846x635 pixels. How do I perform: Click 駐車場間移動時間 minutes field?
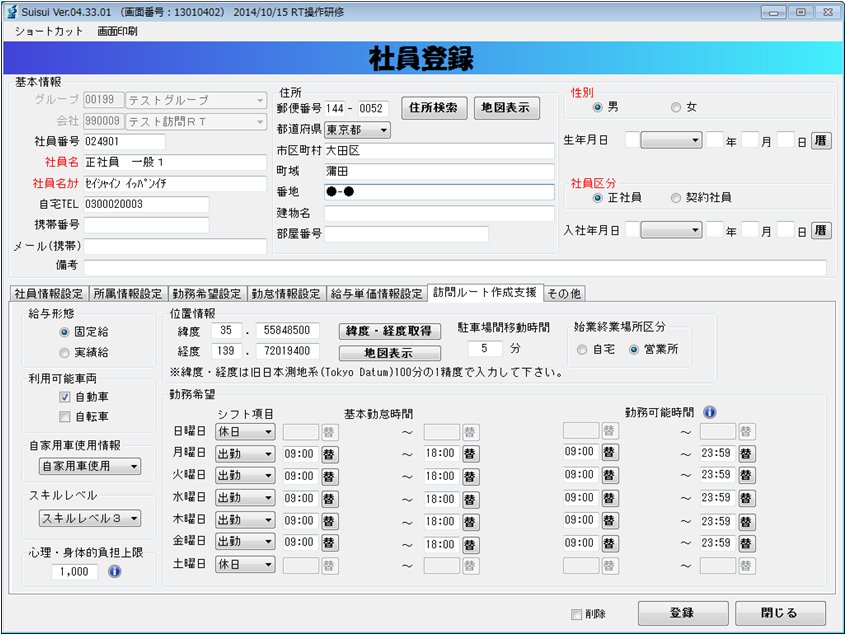pyautogui.click(x=486, y=349)
